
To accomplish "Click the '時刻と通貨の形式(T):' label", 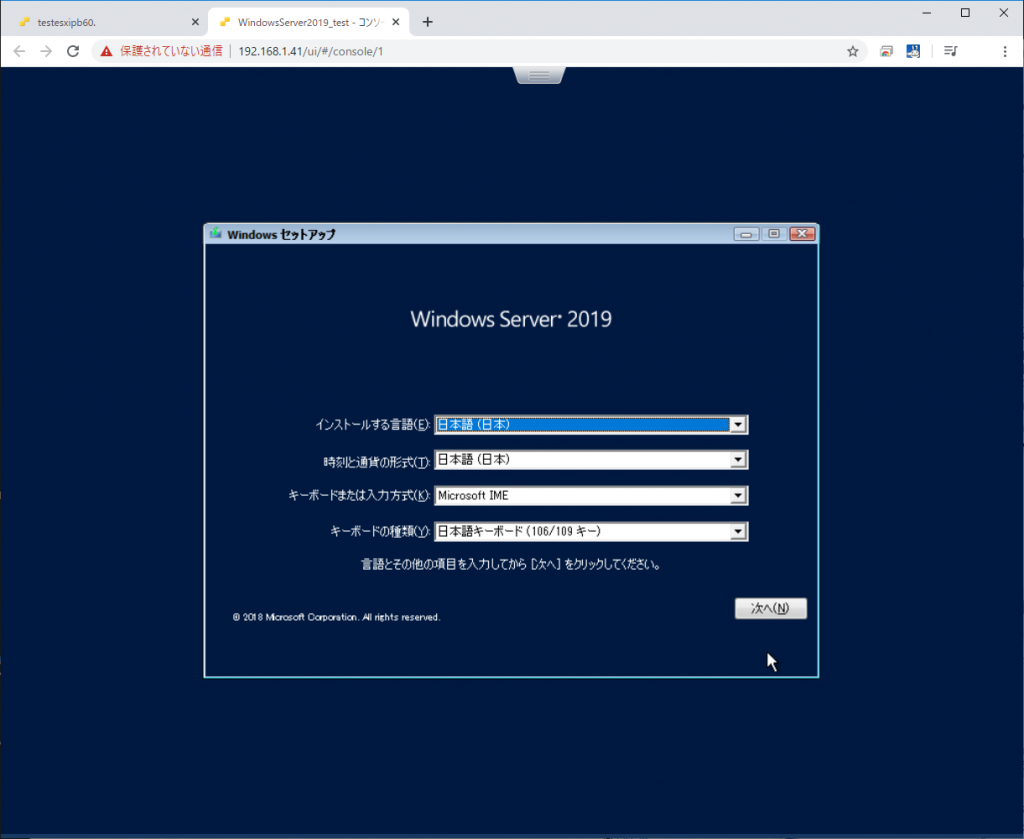I will (377, 462).
